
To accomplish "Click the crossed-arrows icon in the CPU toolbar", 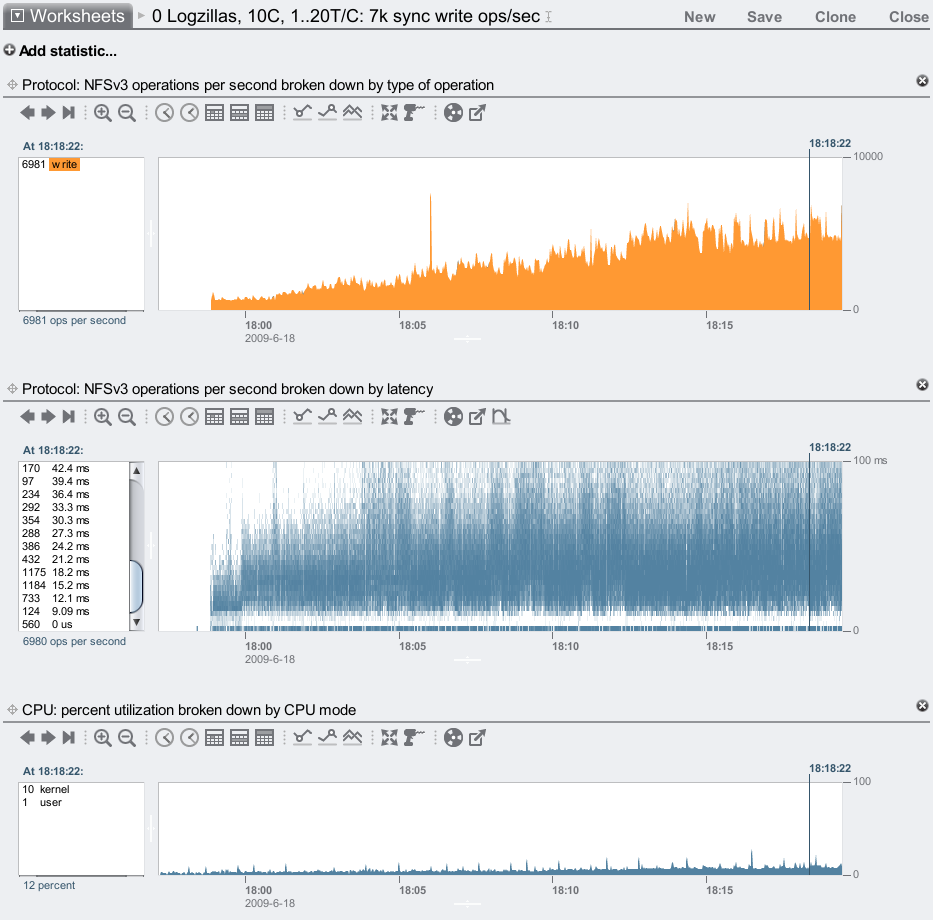I will (x=390, y=738).
